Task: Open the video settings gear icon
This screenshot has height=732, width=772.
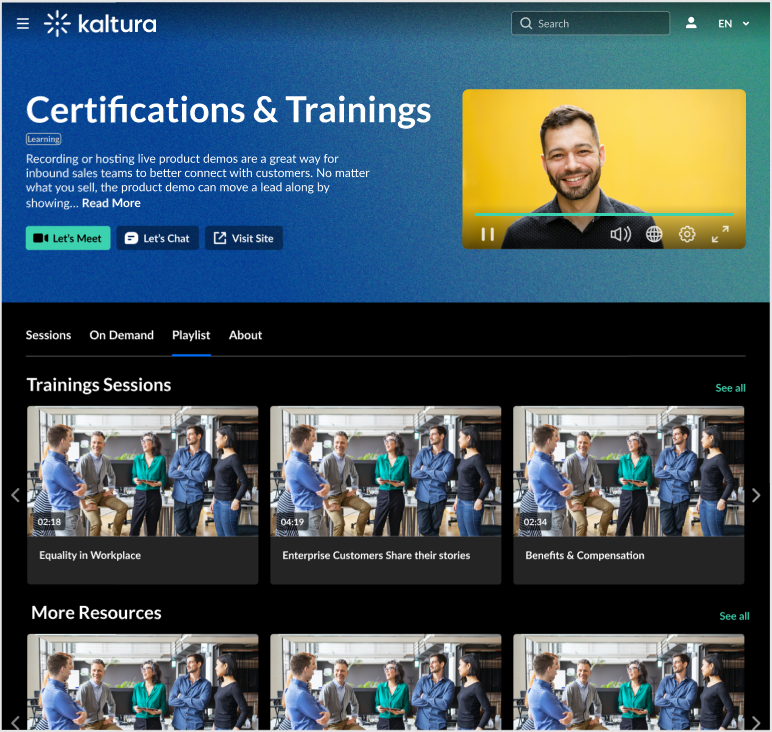Action: 687,234
